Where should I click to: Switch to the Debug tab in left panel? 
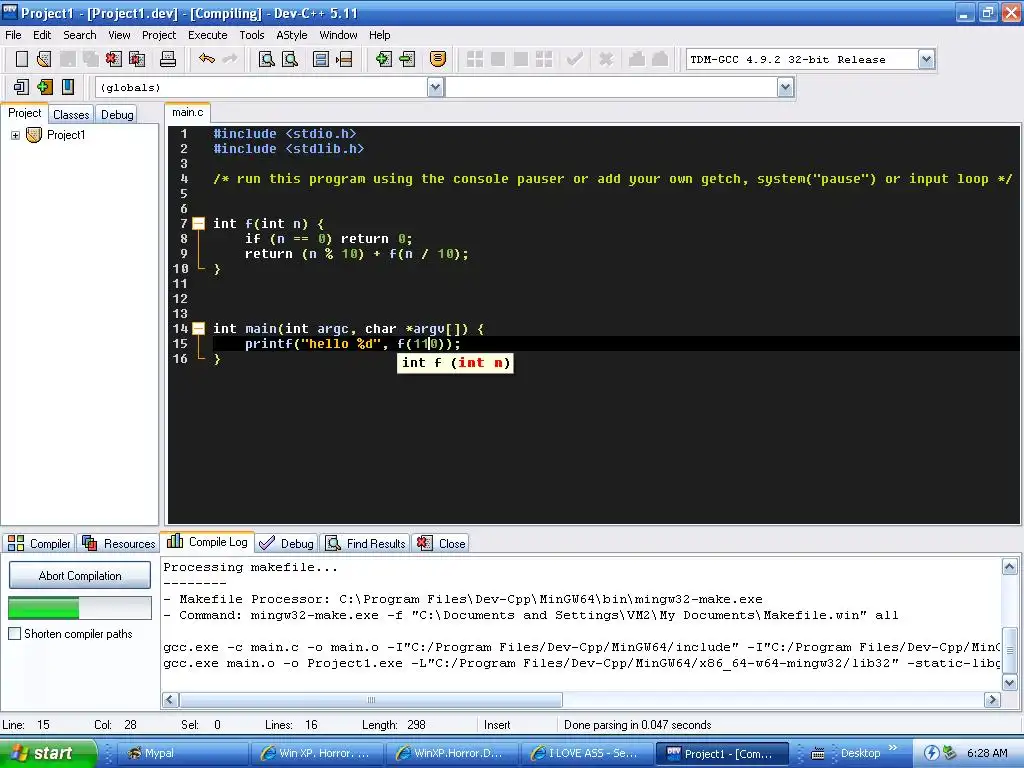click(x=117, y=115)
